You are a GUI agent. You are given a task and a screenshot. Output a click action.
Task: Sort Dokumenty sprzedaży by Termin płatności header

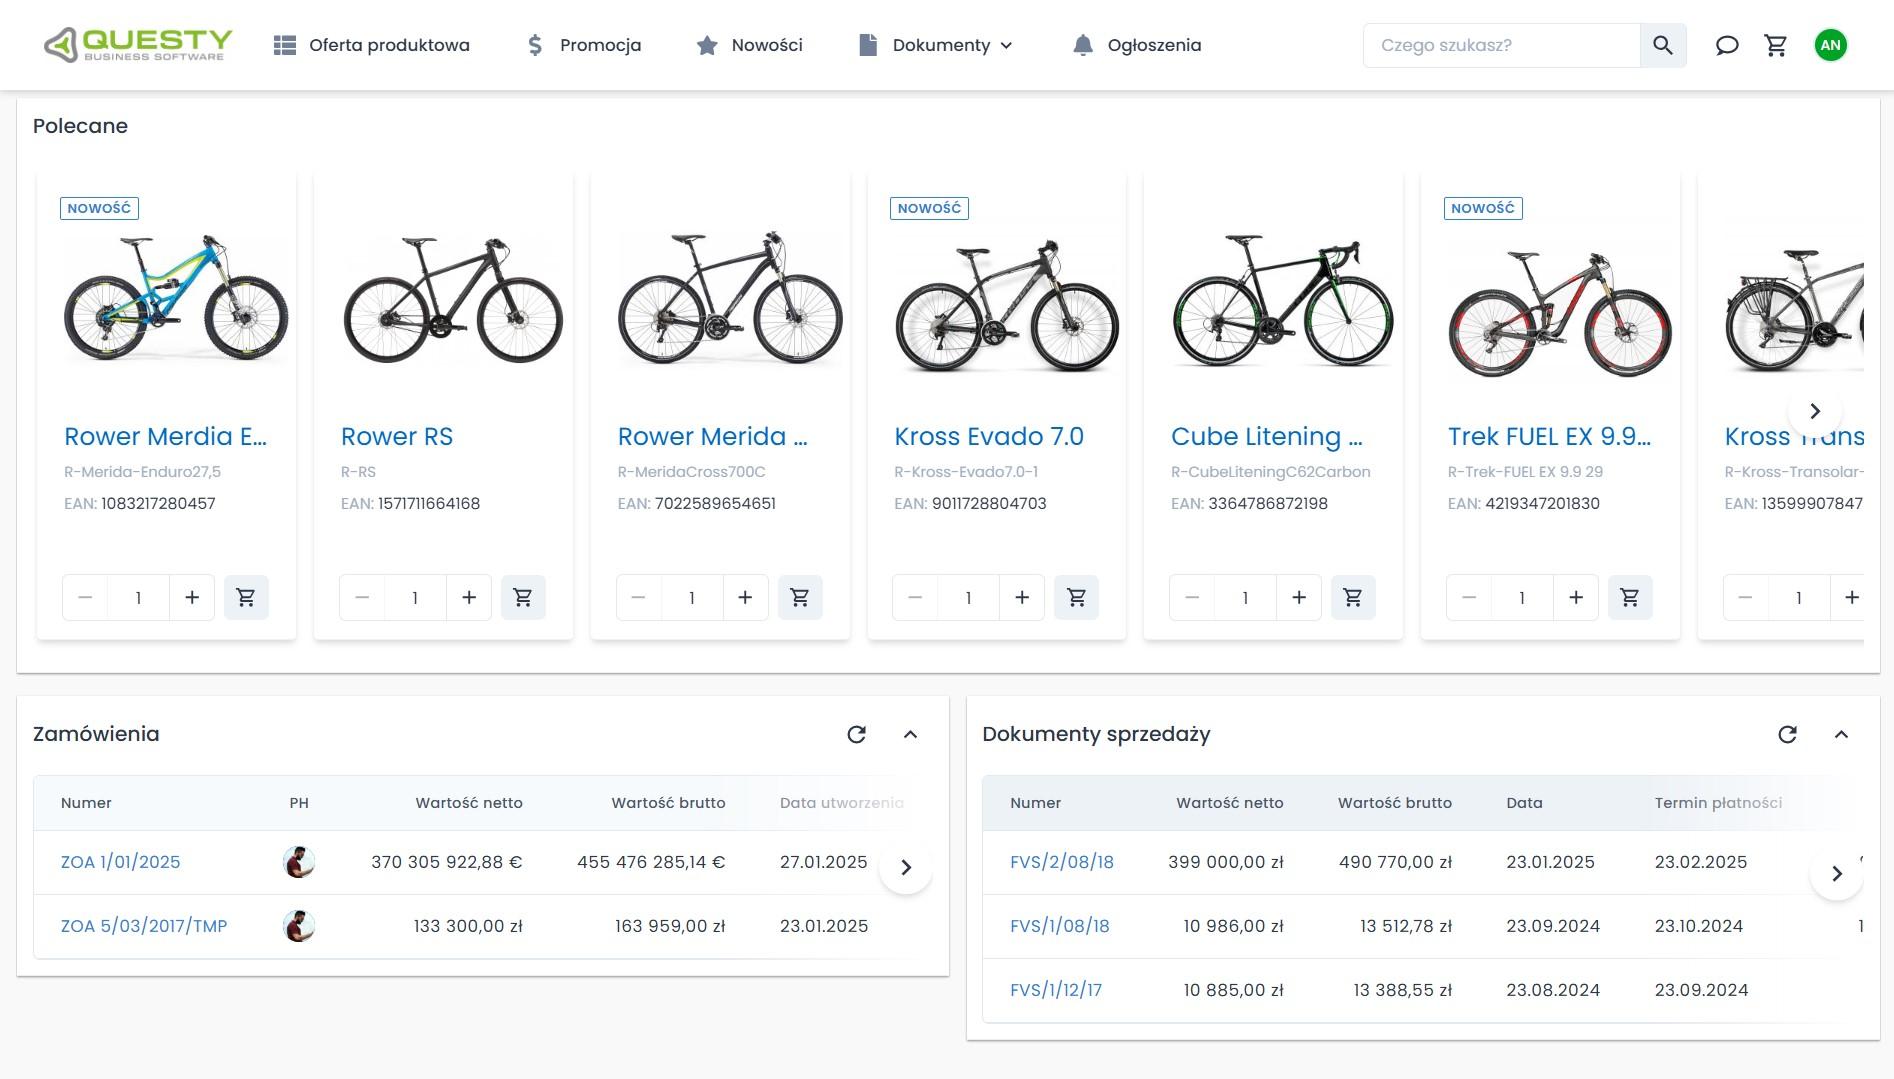(x=1719, y=803)
